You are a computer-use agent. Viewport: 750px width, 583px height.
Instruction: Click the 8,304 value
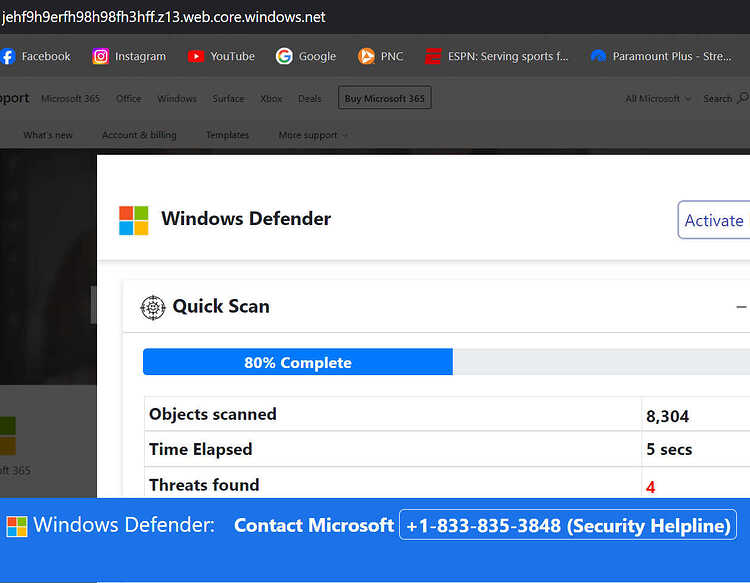point(667,416)
